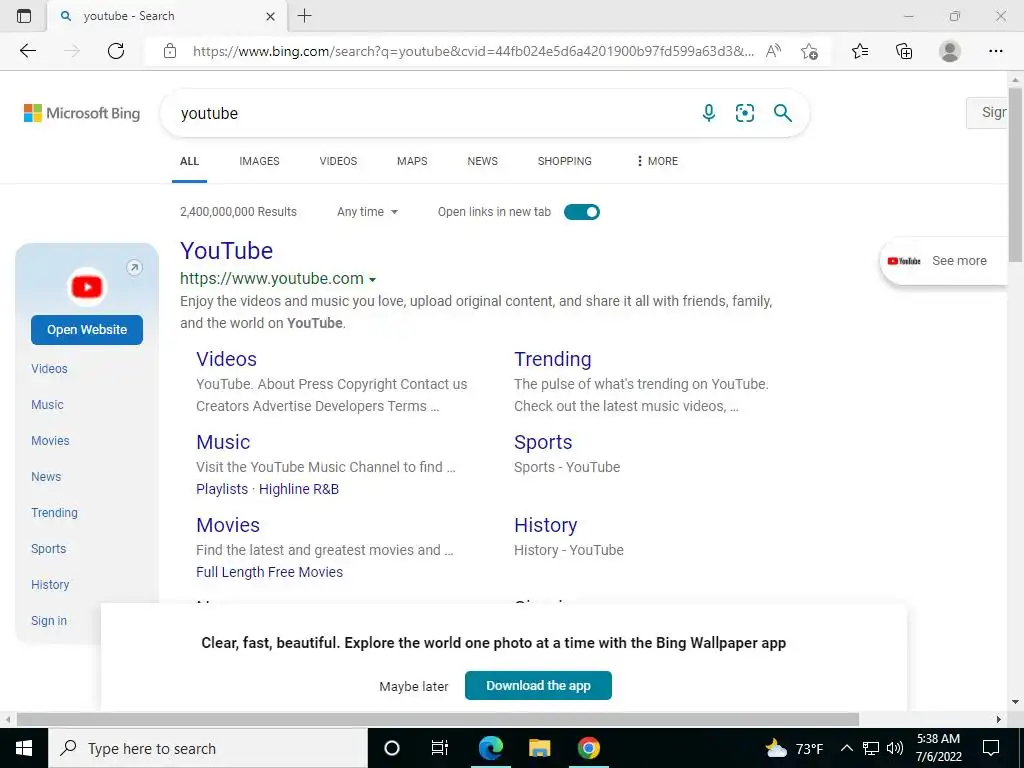1024x768 pixels.
Task: Open Settings and more ellipsis menu
Action: pyautogui.click(x=995, y=51)
